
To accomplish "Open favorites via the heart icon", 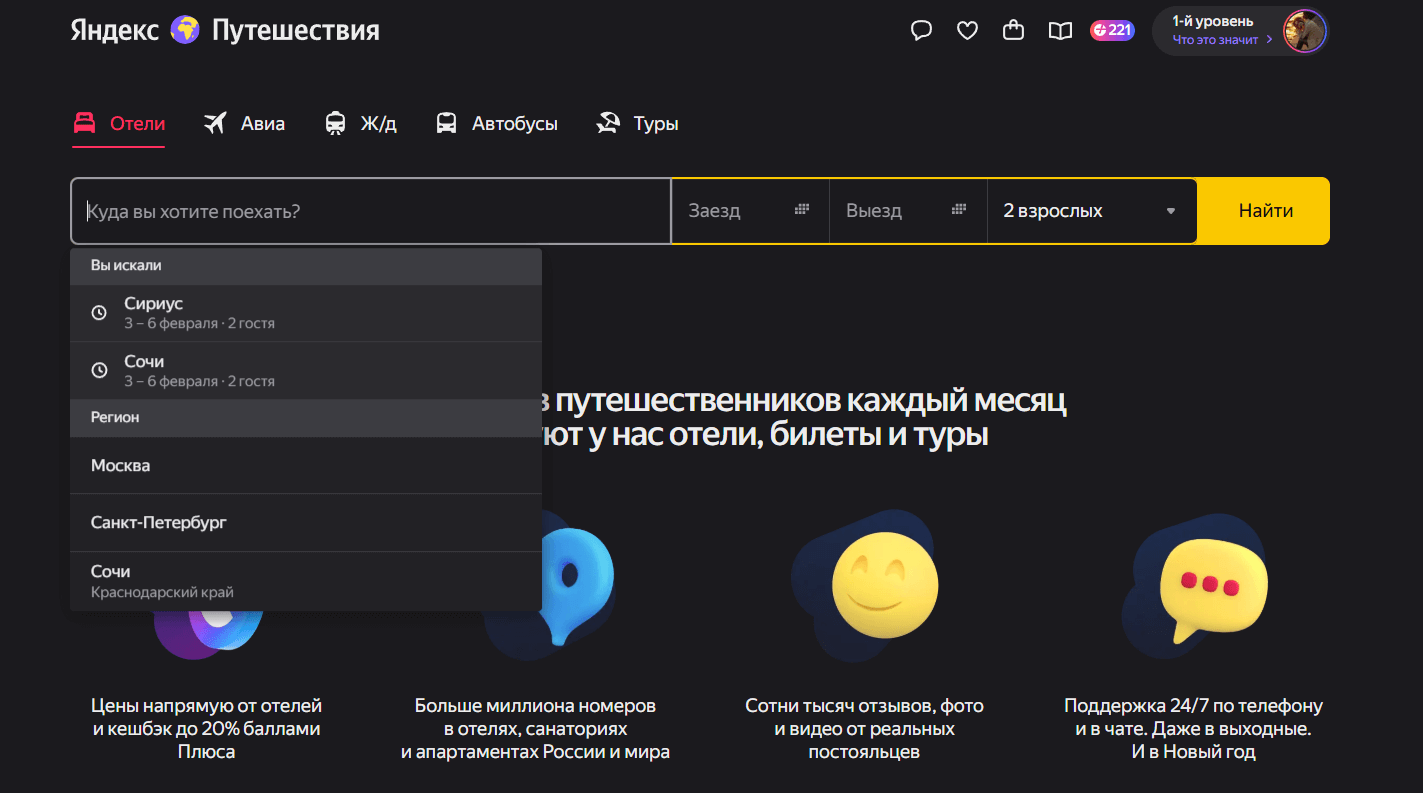I will (967, 31).
